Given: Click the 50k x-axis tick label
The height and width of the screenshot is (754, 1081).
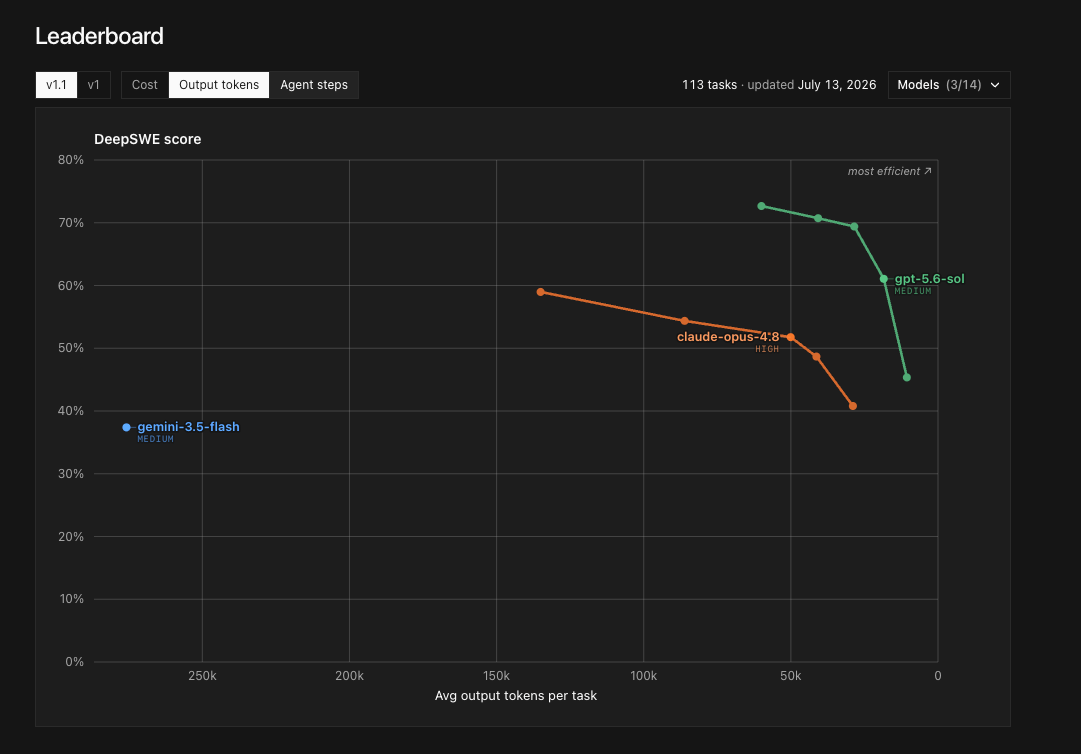Looking at the screenshot, I should pyautogui.click(x=791, y=675).
